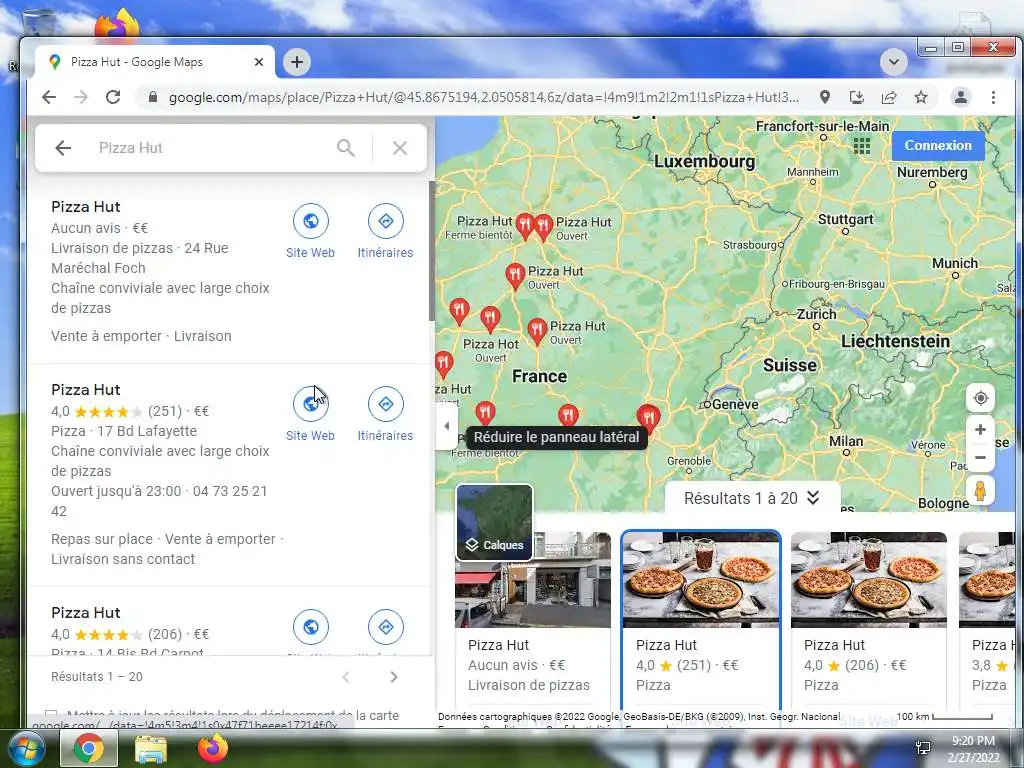Viewport: 1024px width, 768px height.
Task: Open a new browser tab with plus button
Action: click(296, 62)
